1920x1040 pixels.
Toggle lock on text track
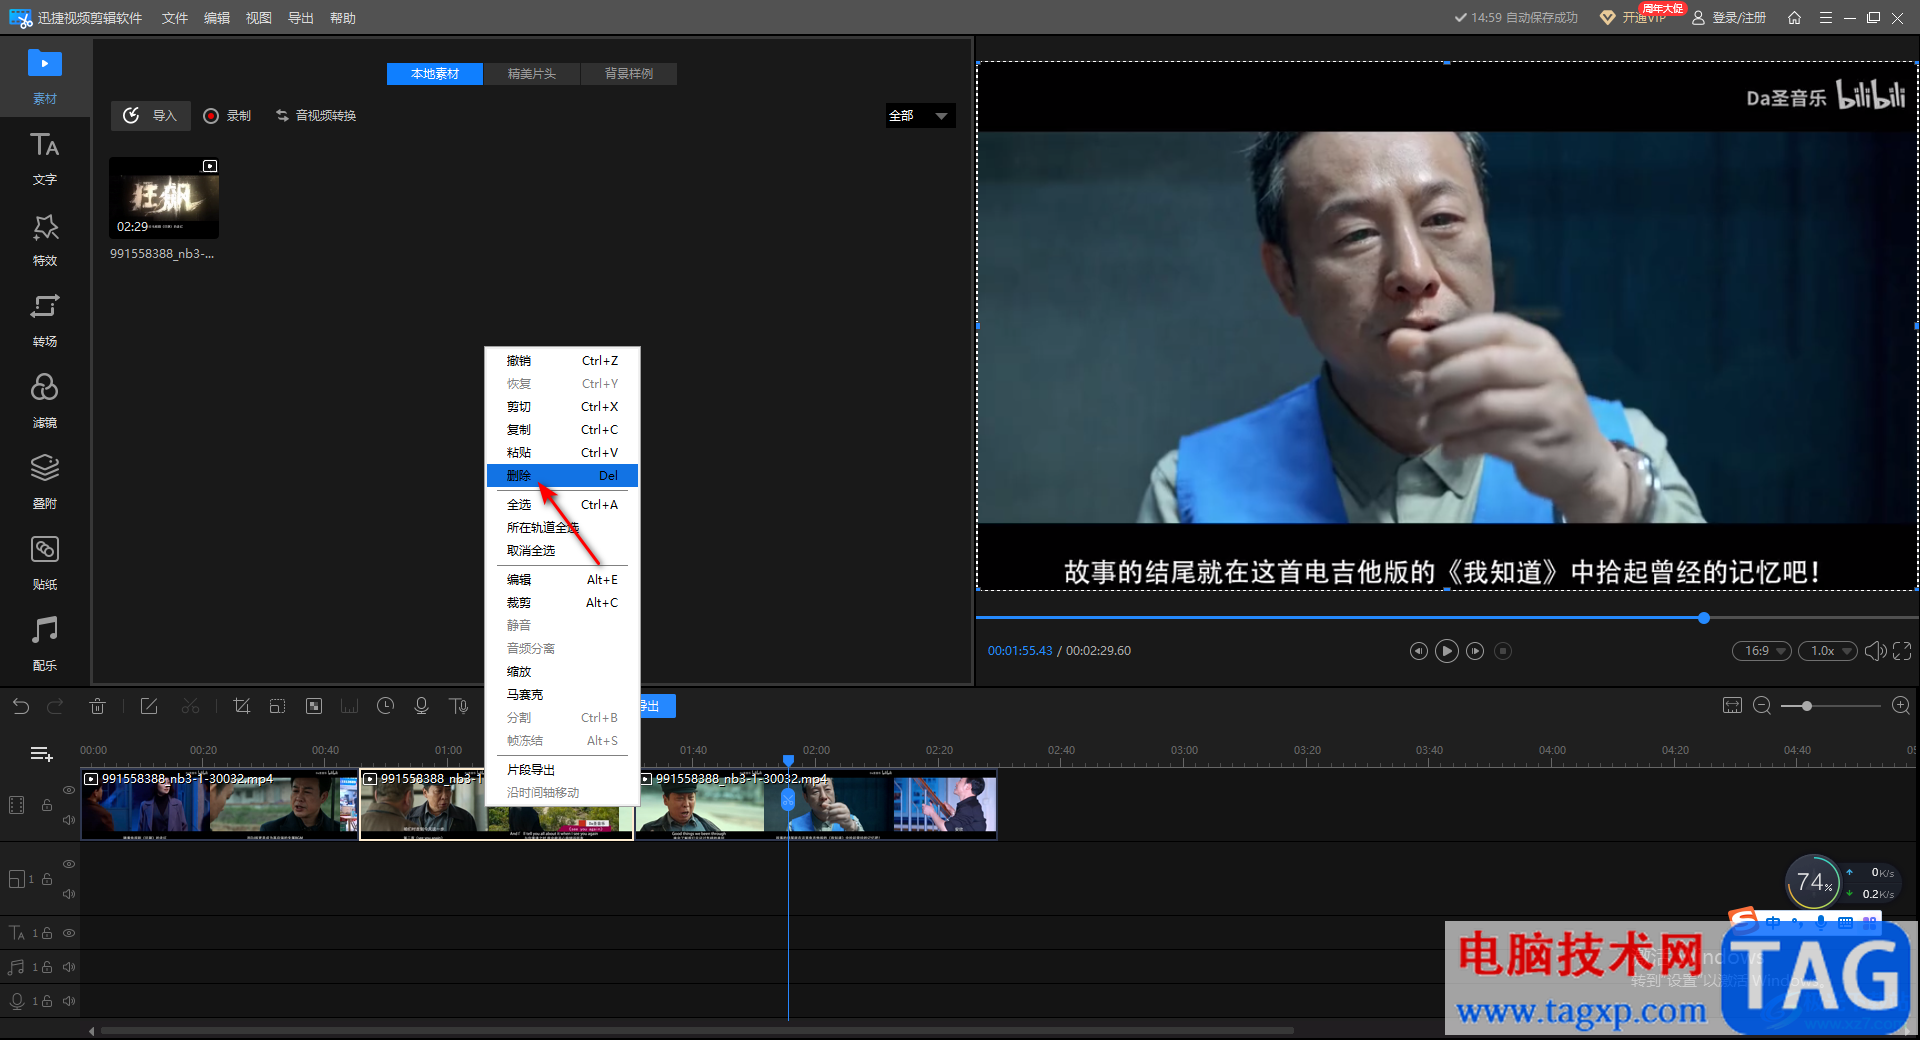47,933
